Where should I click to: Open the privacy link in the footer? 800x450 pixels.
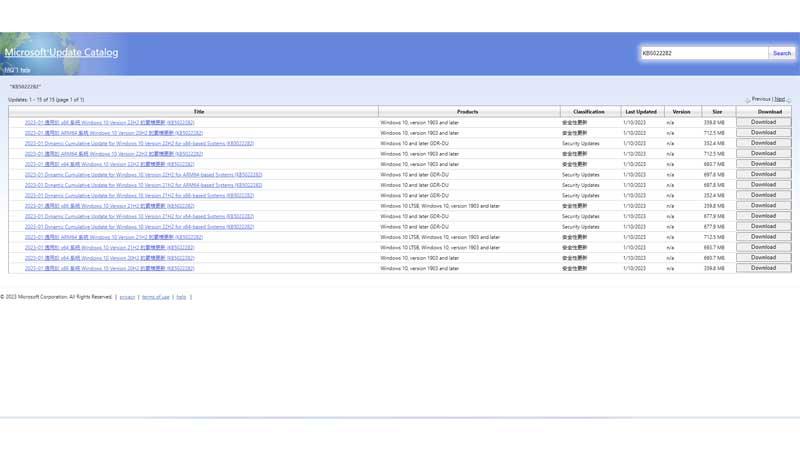point(127,297)
